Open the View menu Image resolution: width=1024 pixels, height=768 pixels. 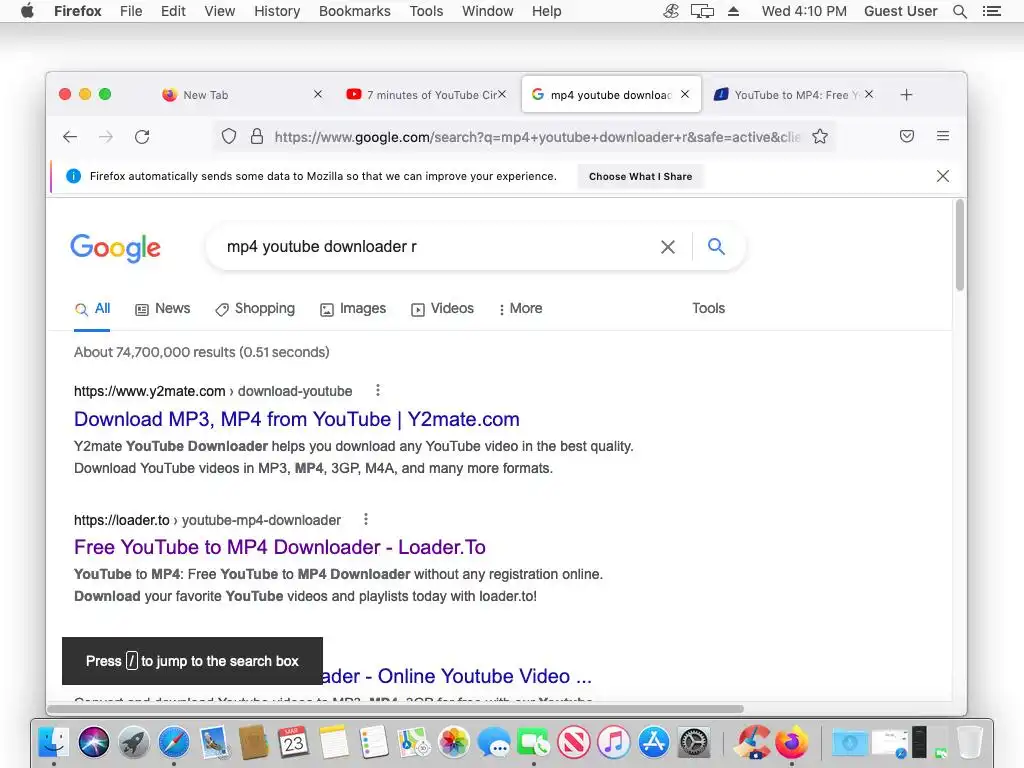pos(219,11)
